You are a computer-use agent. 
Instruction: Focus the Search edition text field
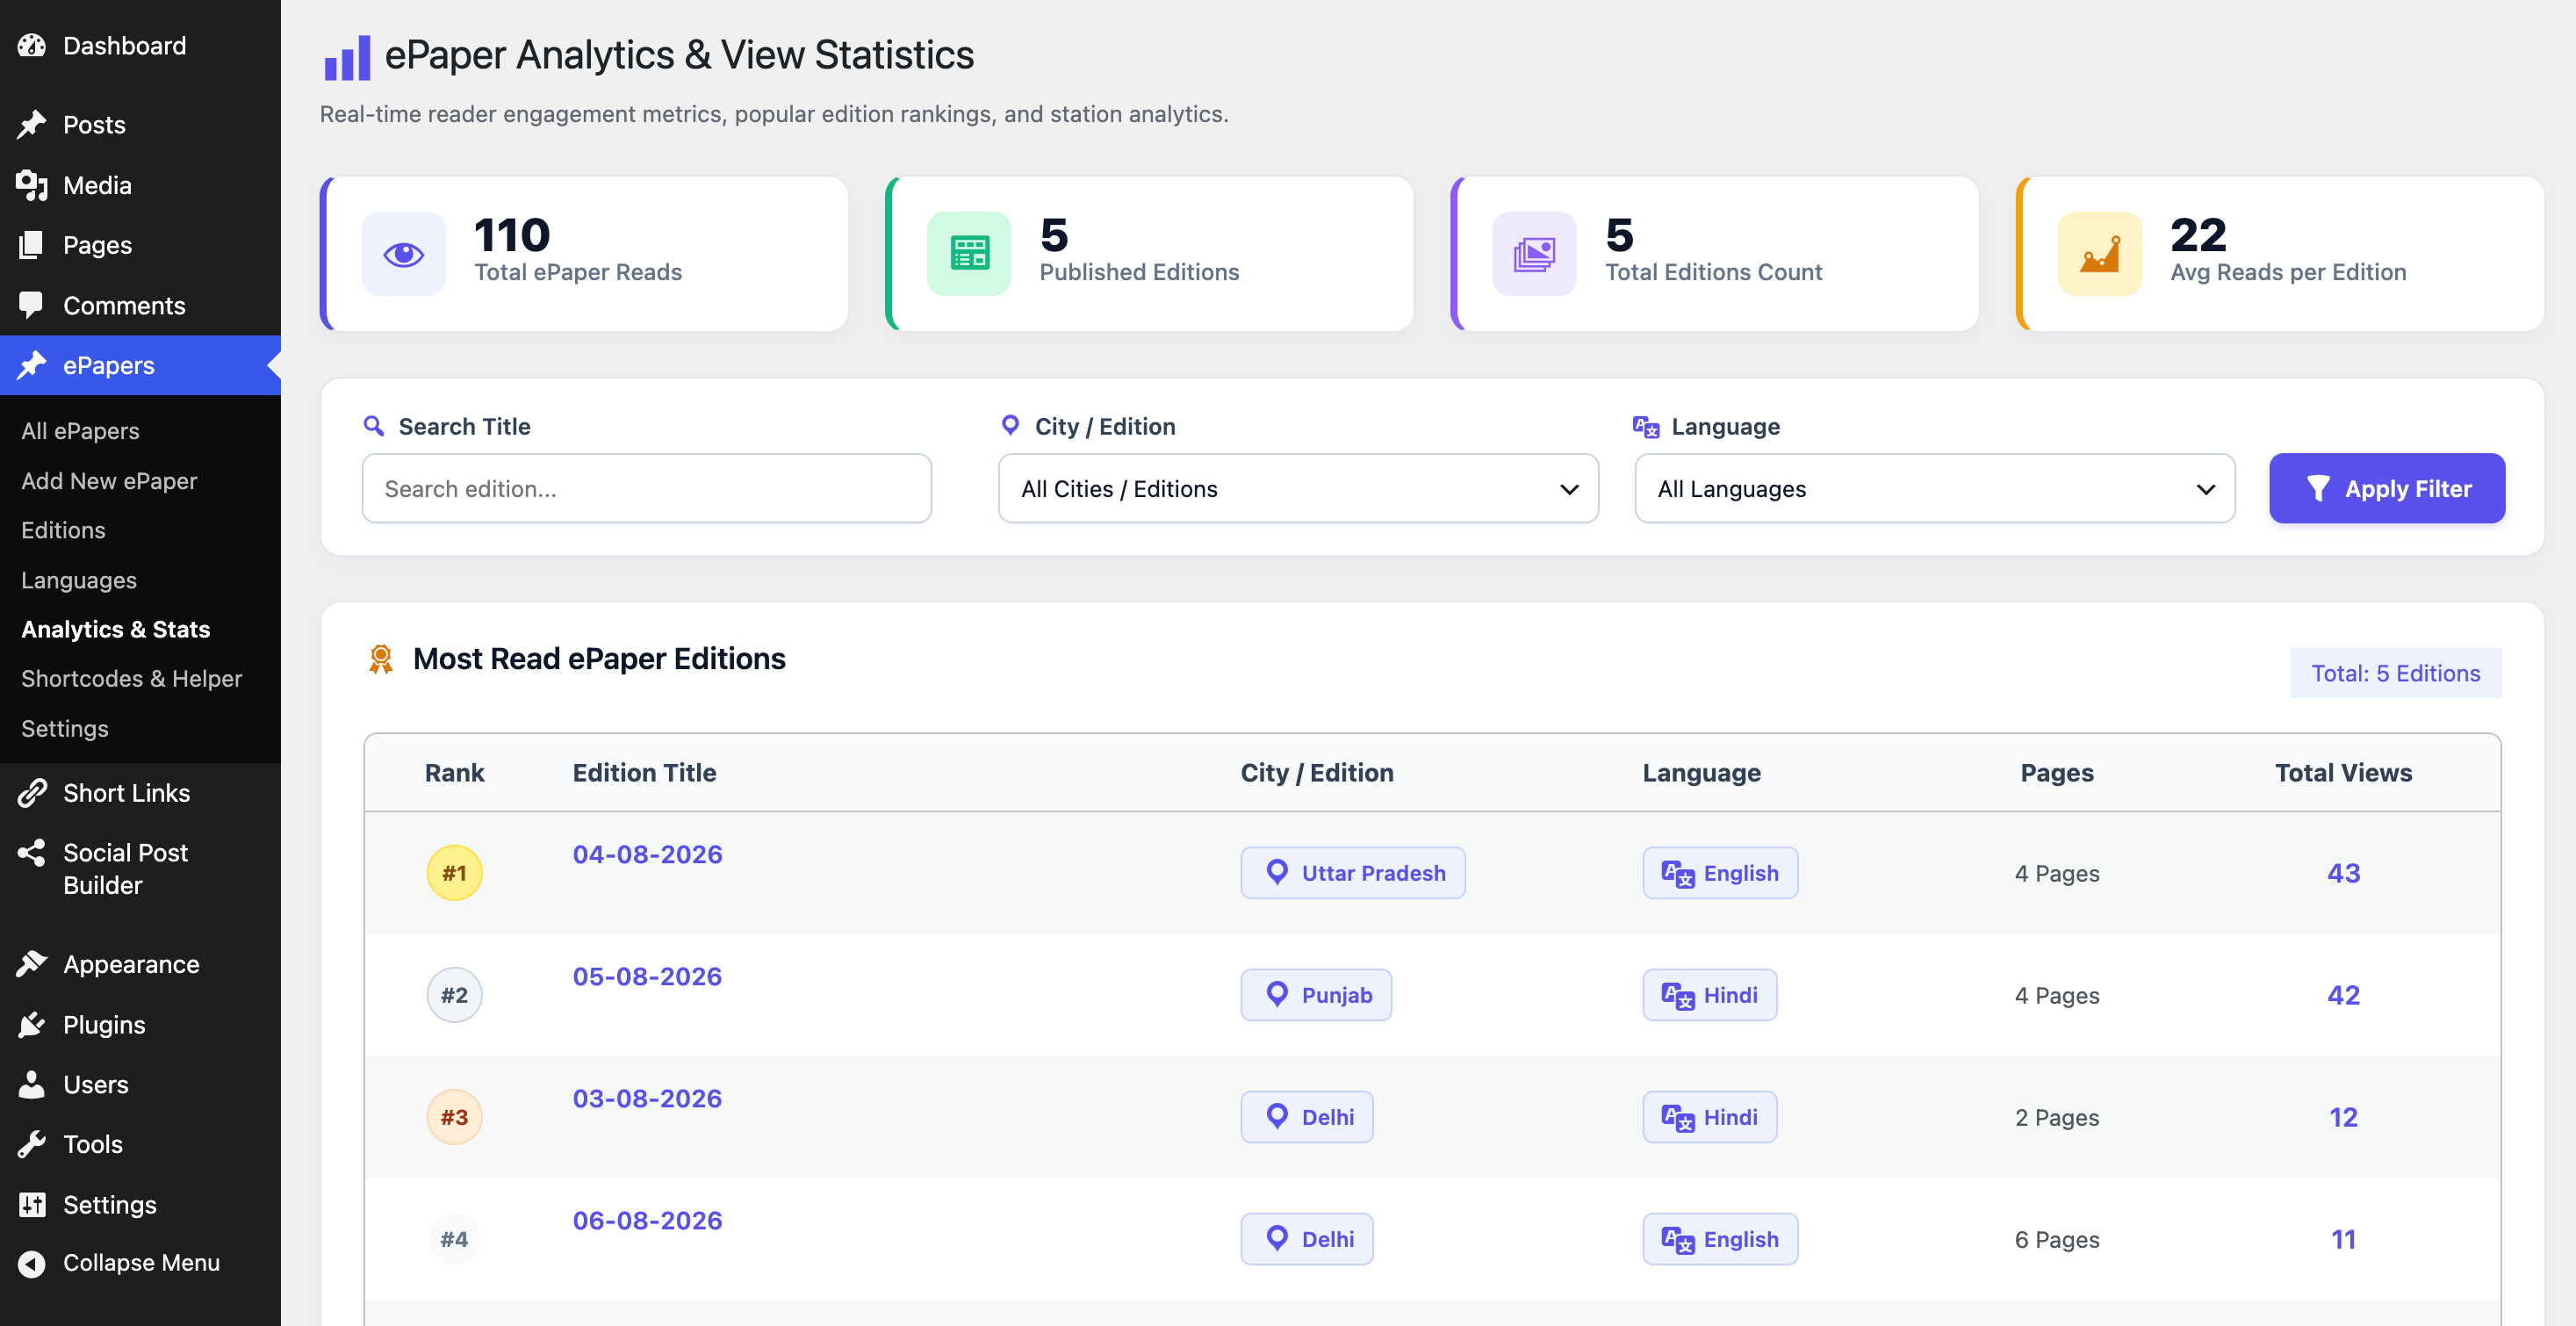pos(647,489)
